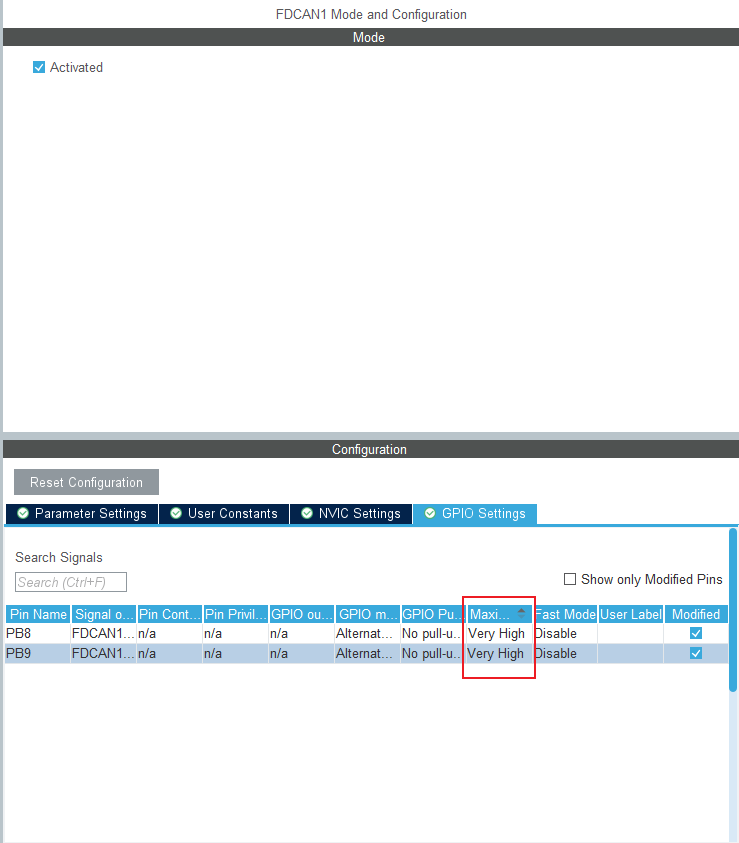The height and width of the screenshot is (843, 739).
Task: Click the check icon on GPIO Settings tab
Action: (x=430, y=513)
